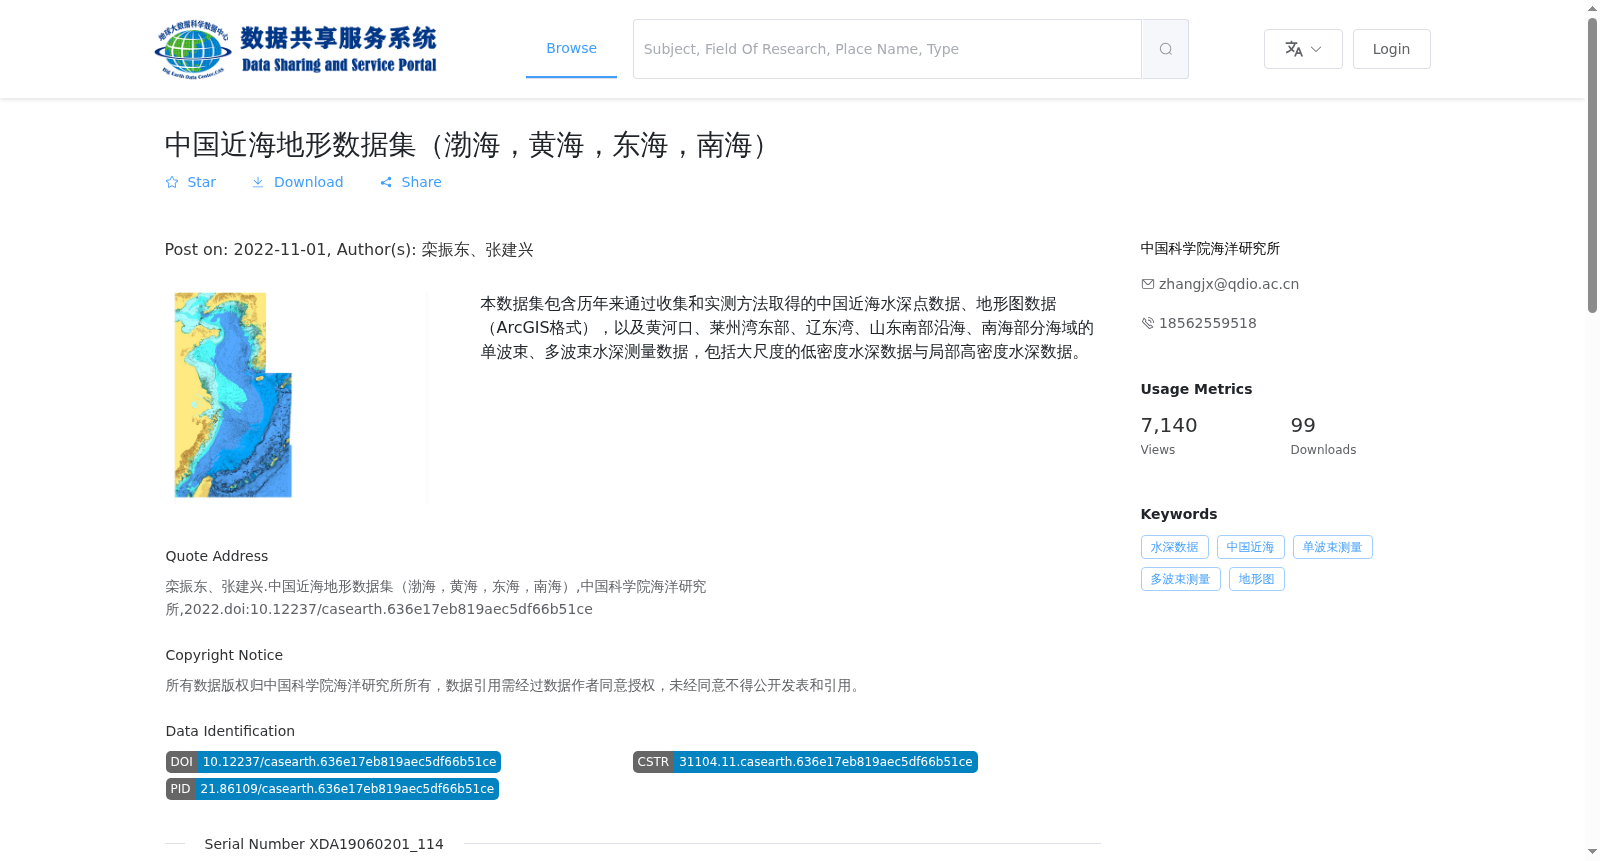Click the Download link text

coord(308,182)
